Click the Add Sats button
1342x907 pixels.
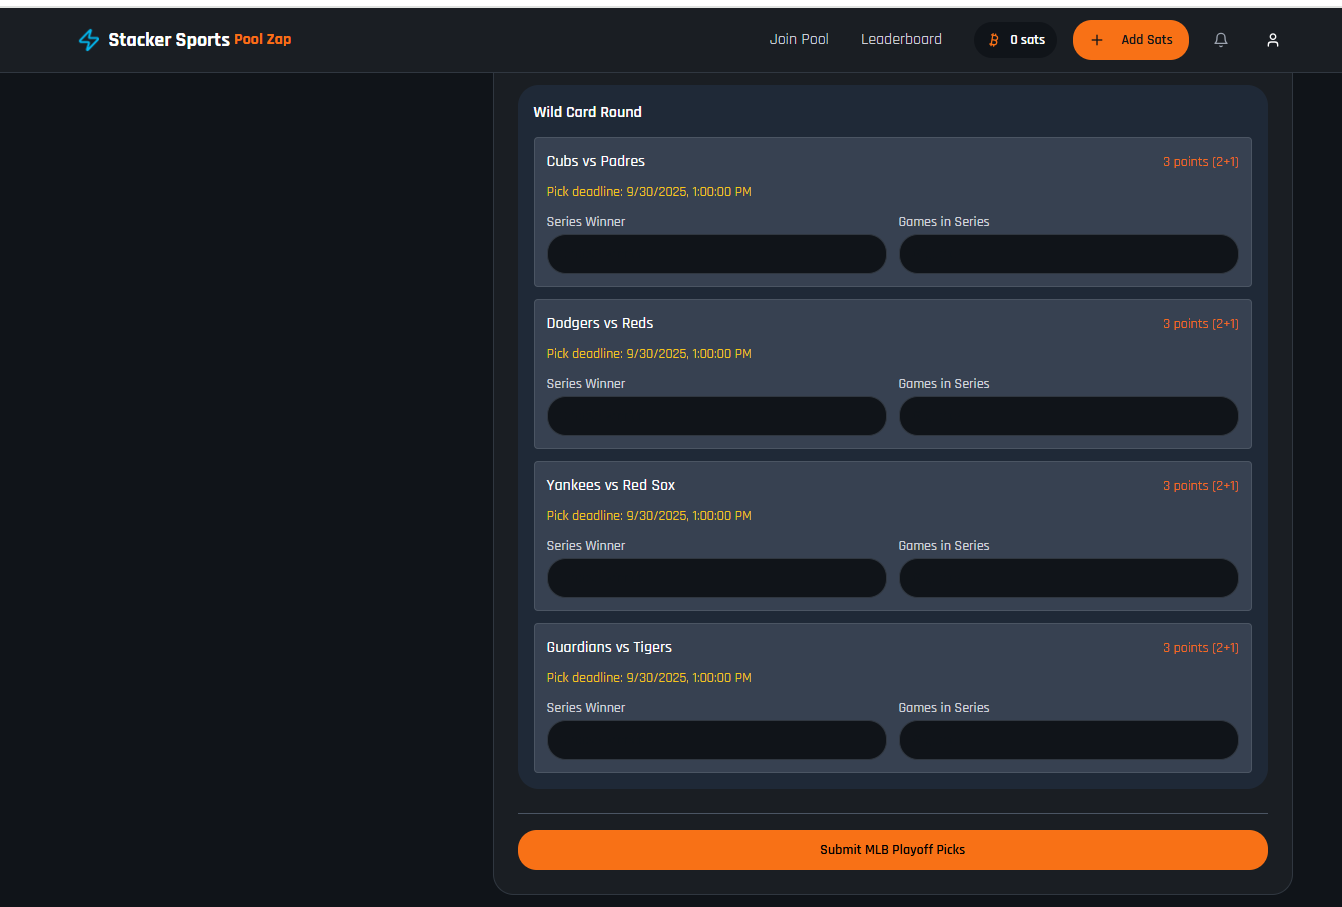(x=1131, y=40)
